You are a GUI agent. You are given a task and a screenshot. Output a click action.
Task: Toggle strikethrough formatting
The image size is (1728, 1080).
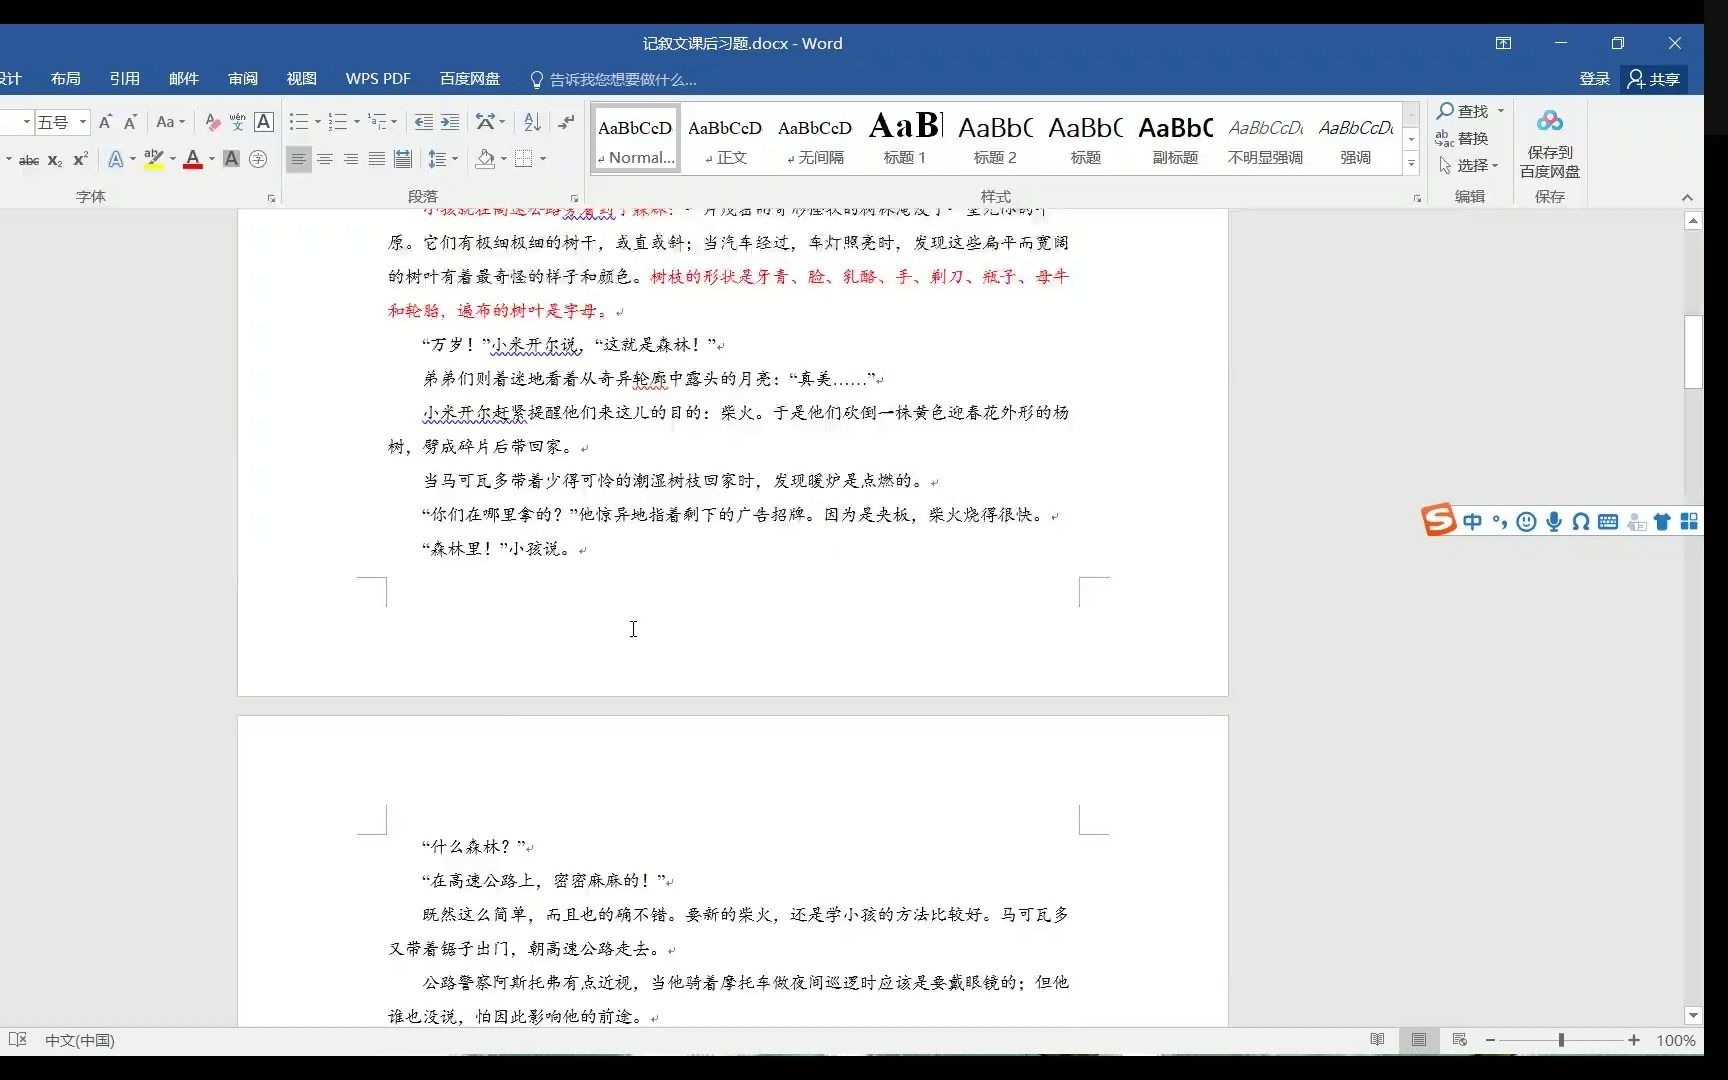(29, 159)
